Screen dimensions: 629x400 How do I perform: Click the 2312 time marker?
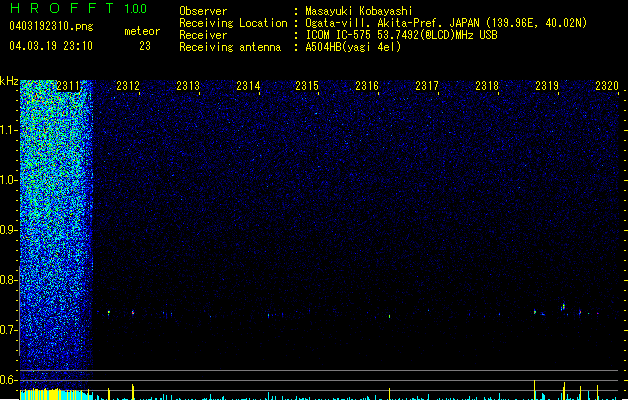[x=128, y=86]
